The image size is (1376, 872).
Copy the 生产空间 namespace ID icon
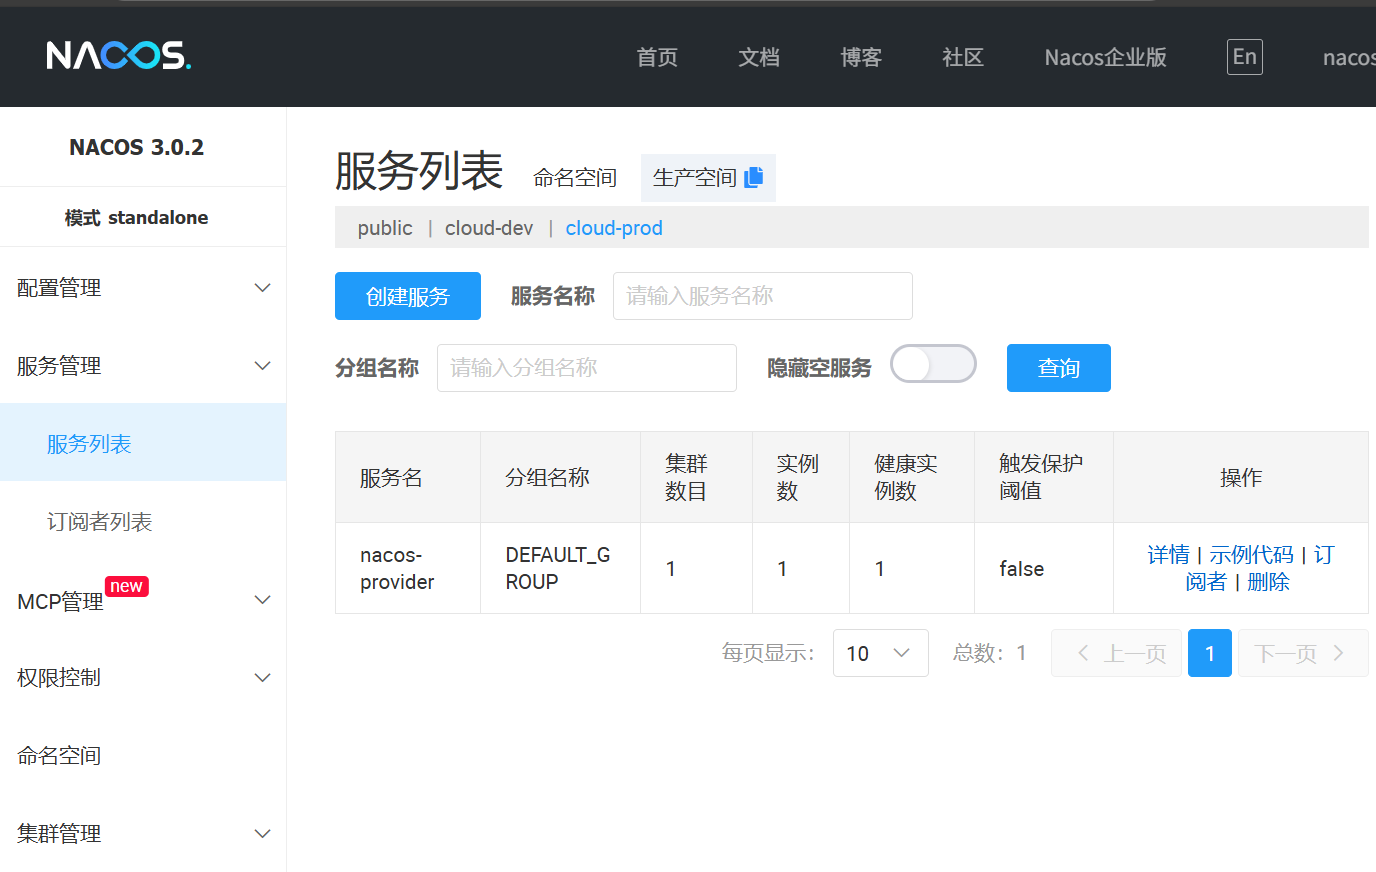[x=754, y=177]
